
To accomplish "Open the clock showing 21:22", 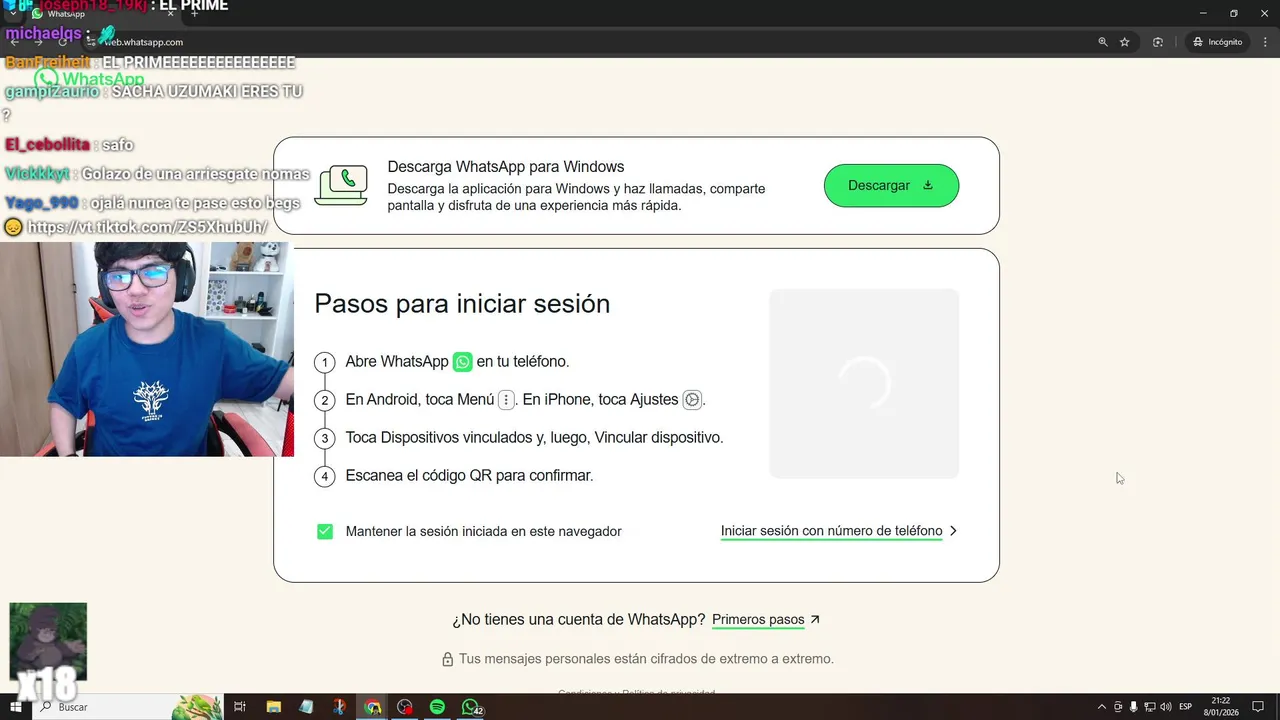I will 1221,707.
